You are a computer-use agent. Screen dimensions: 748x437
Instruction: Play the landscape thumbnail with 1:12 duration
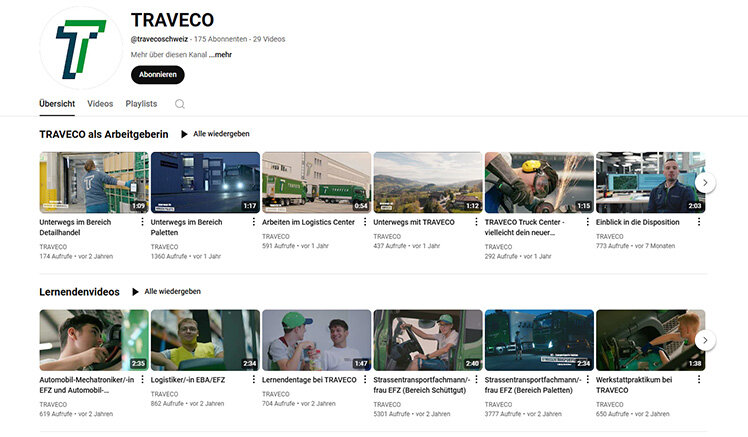tap(428, 182)
